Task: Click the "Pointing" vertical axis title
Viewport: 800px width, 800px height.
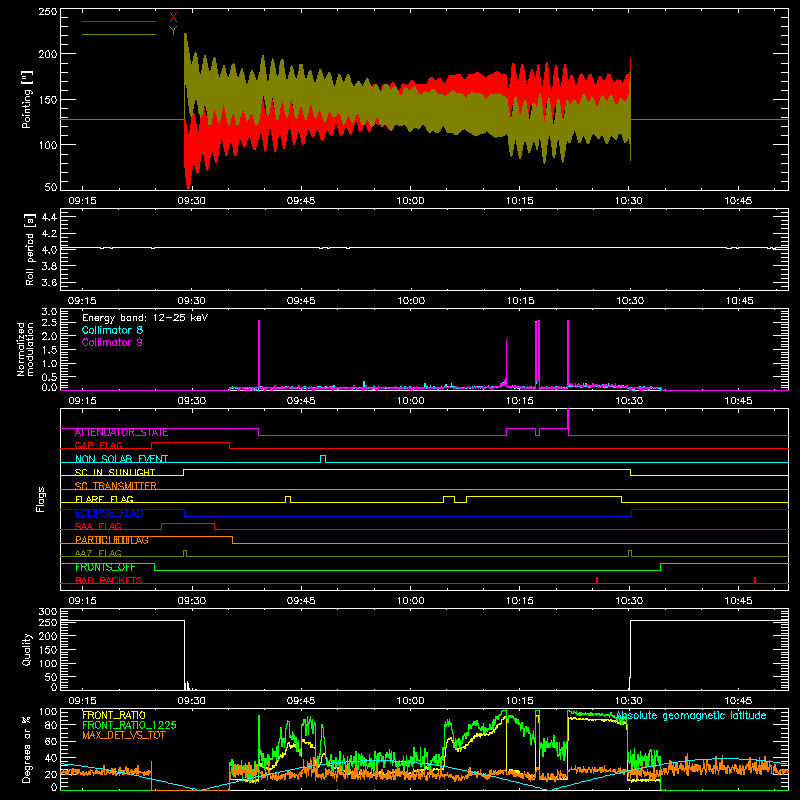Action: tap(27, 99)
